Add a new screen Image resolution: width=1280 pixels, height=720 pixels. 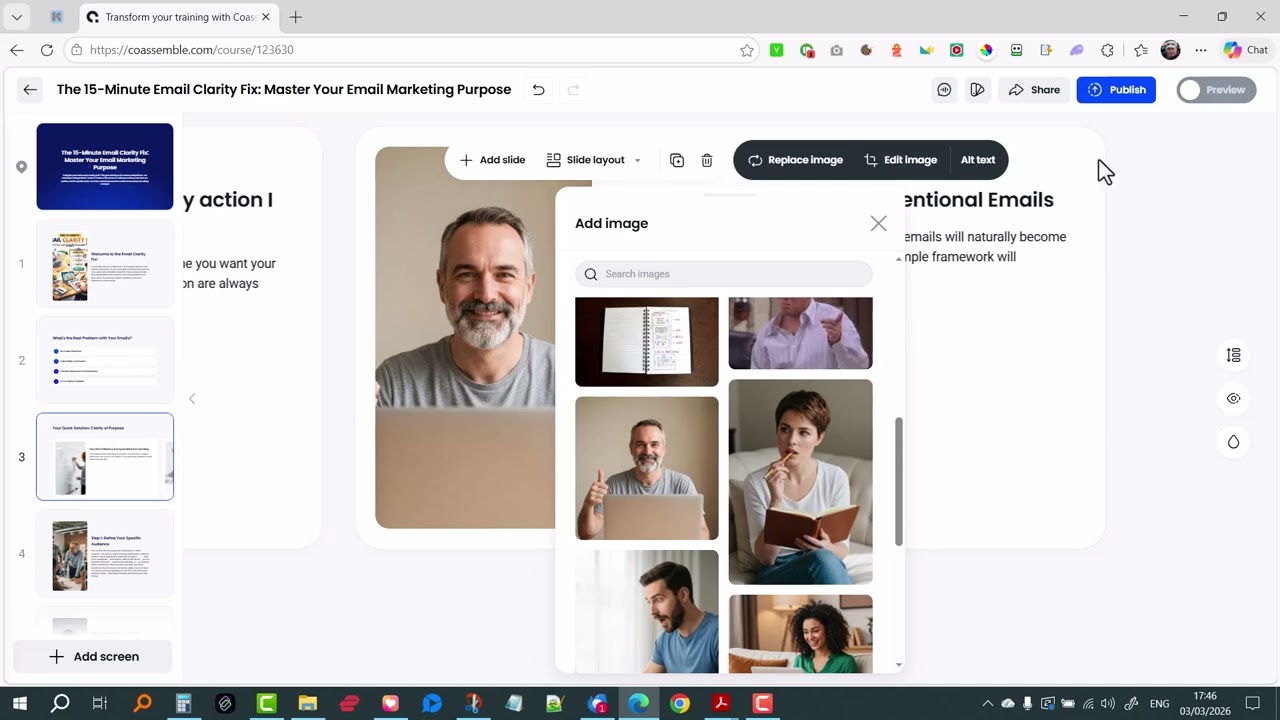pos(93,657)
